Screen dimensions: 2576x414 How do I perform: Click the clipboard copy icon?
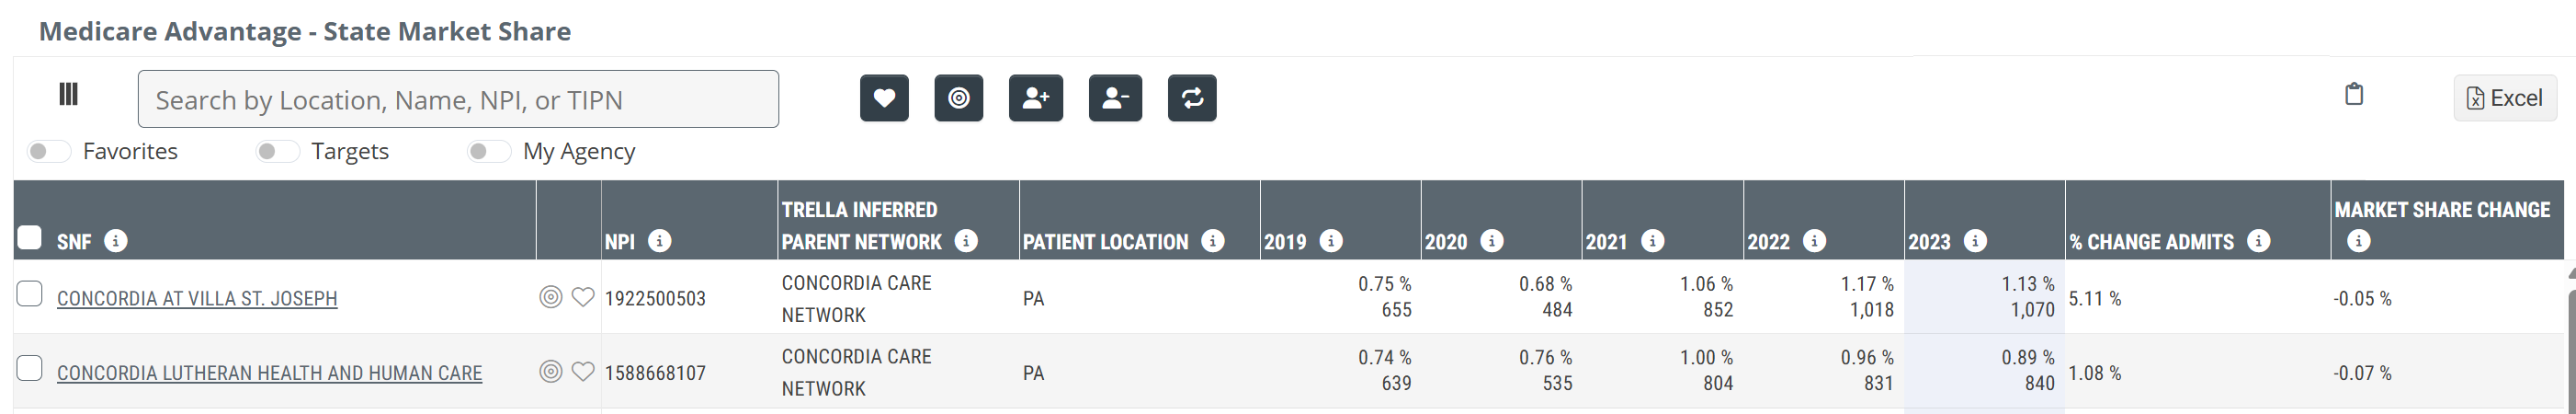(x=2354, y=94)
